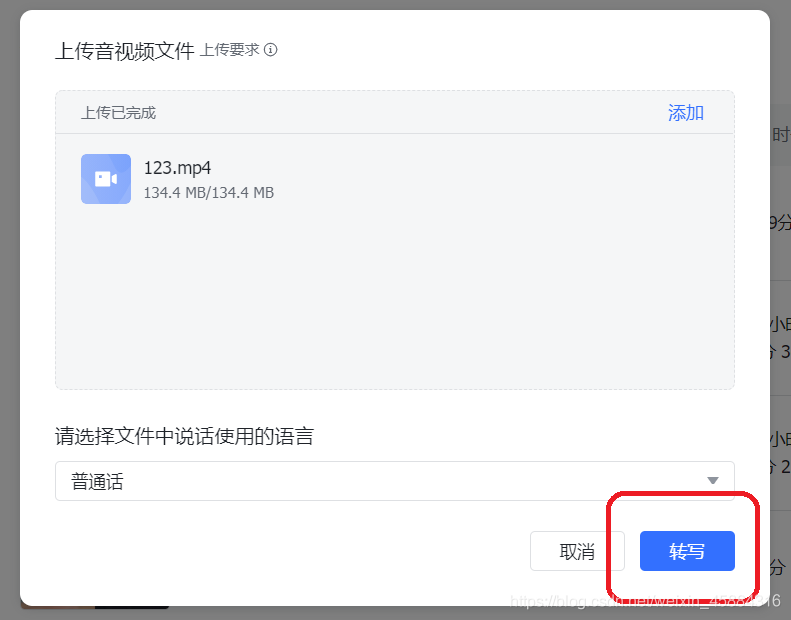Click the 转写 transcribe button

(687, 551)
